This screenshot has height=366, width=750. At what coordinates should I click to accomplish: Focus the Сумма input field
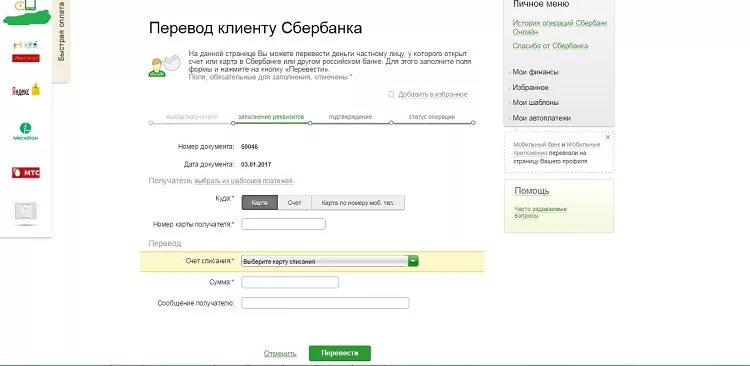point(290,282)
